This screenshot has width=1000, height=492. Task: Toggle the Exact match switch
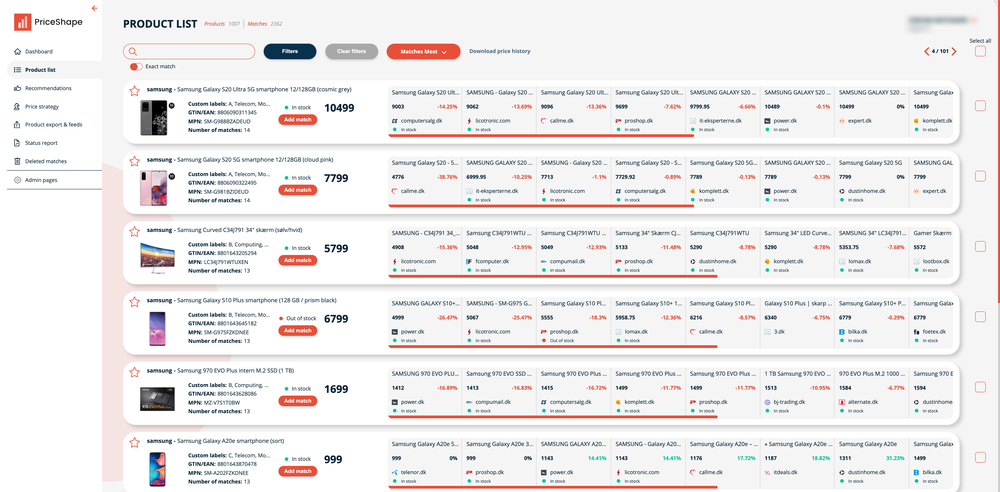135,66
